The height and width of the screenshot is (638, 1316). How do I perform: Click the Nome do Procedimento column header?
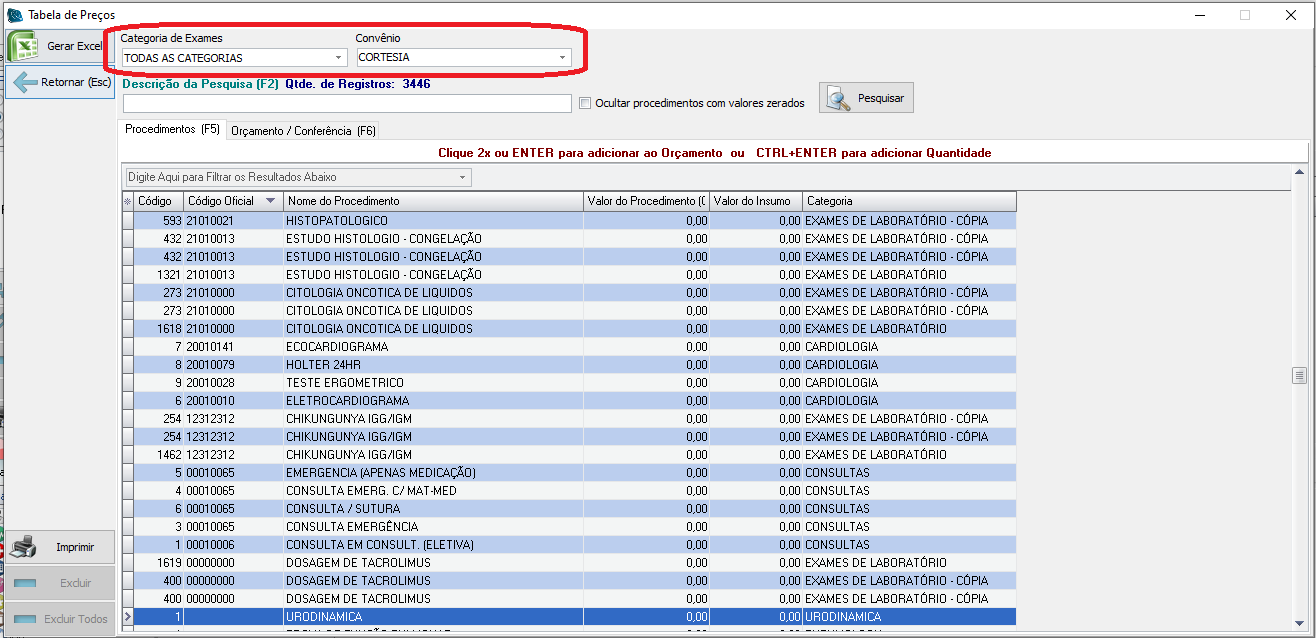point(432,202)
